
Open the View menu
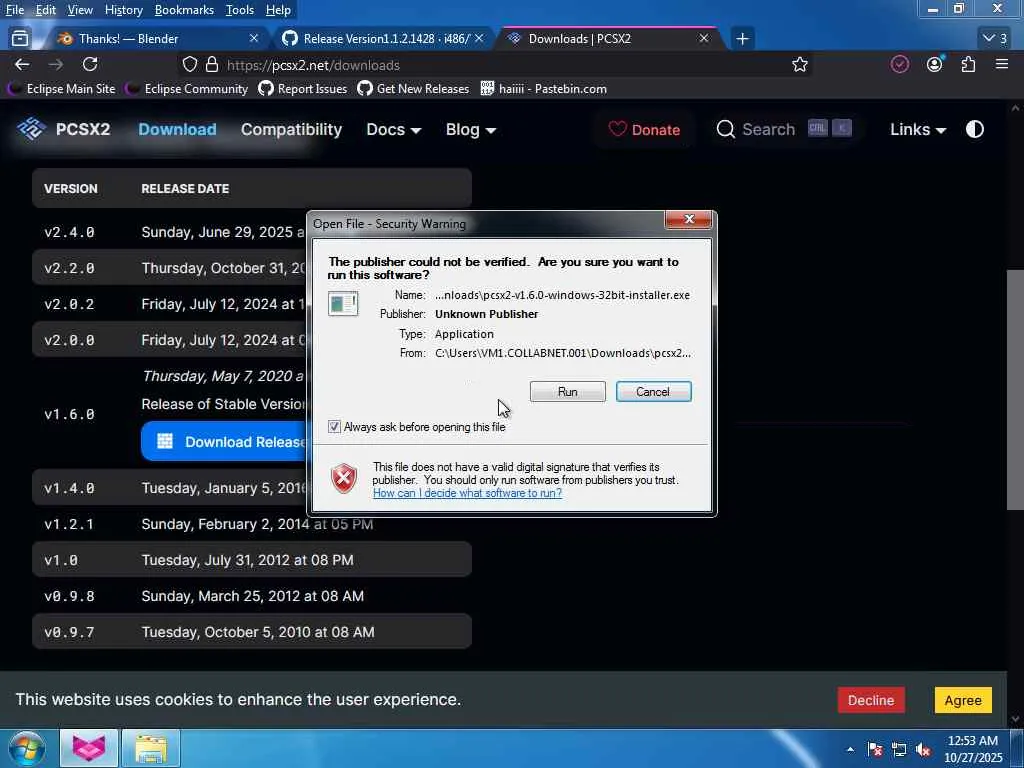(x=80, y=10)
